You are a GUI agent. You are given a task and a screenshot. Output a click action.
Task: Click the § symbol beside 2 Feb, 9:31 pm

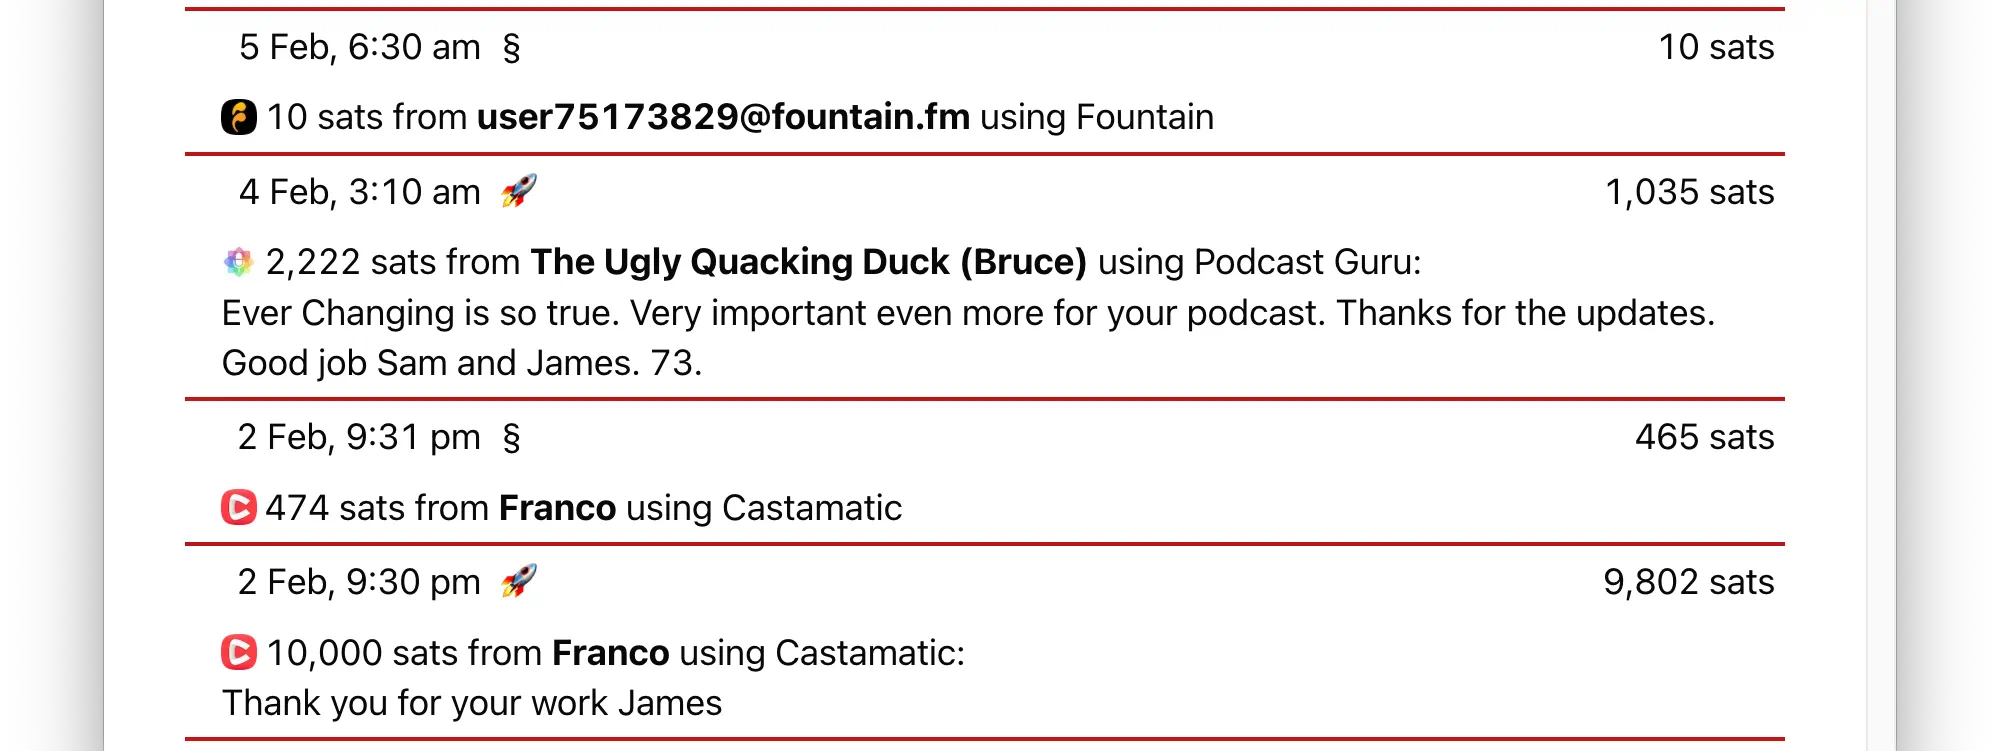click(511, 437)
